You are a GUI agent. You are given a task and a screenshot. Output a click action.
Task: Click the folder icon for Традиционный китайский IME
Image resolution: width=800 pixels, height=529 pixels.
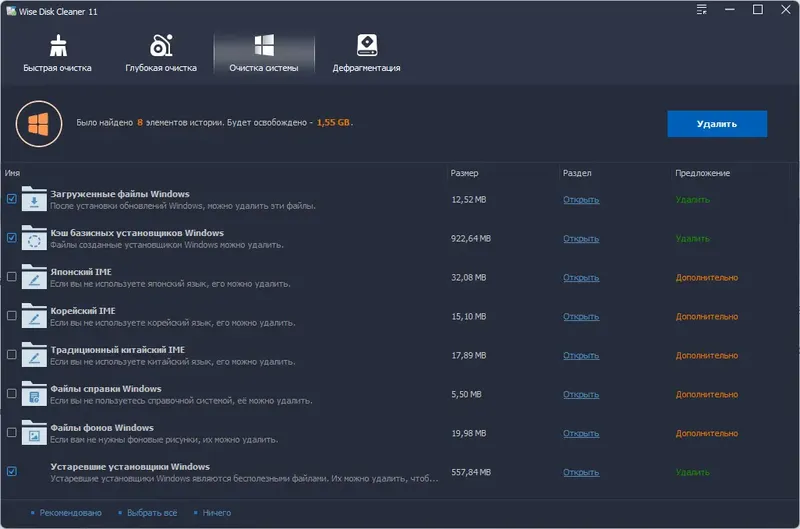(x=34, y=355)
